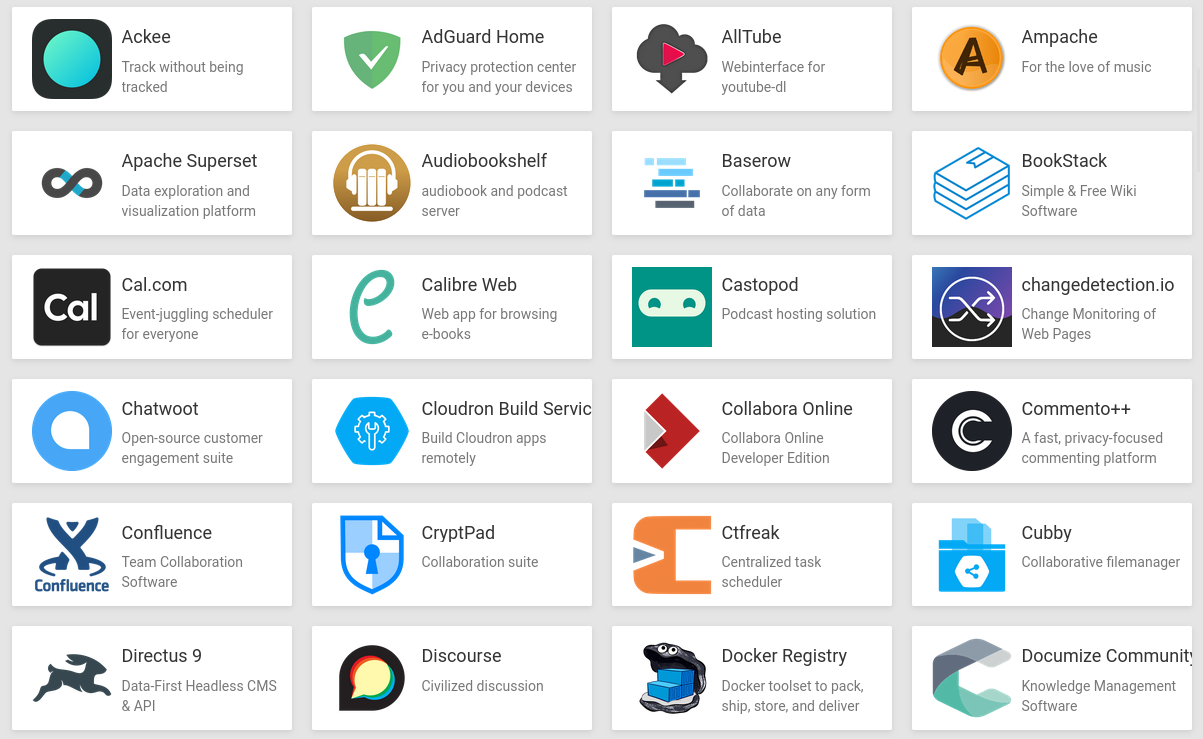Viewport: 1203px width, 739px height.
Task: Click the Commento++ dark circle icon
Action: (x=972, y=431)
